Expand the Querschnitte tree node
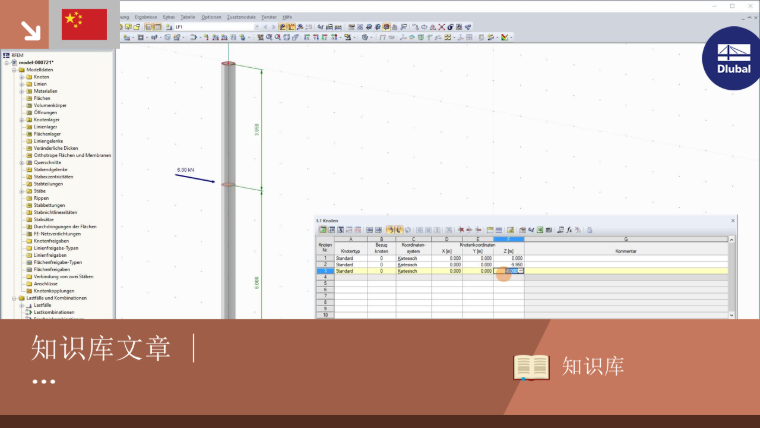 [22, 163]
